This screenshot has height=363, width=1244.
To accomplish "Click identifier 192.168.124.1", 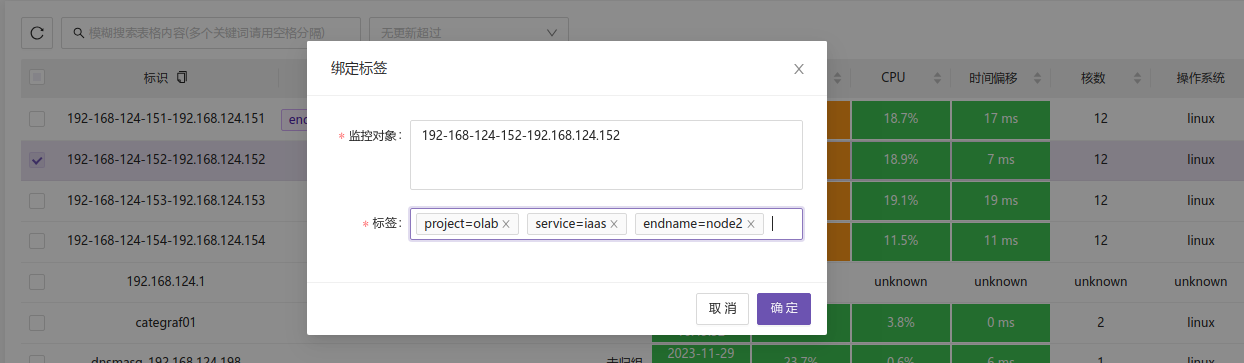I will pos(166,282).
